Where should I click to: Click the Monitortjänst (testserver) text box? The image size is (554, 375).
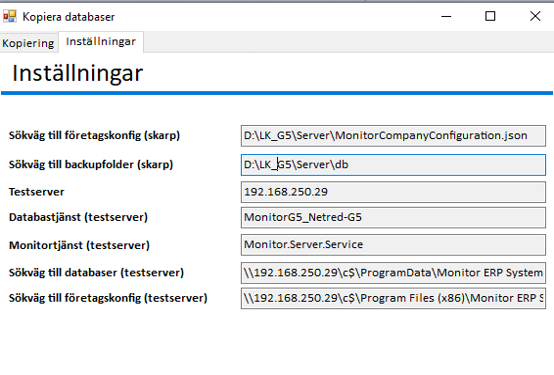(x=393, y=245)
